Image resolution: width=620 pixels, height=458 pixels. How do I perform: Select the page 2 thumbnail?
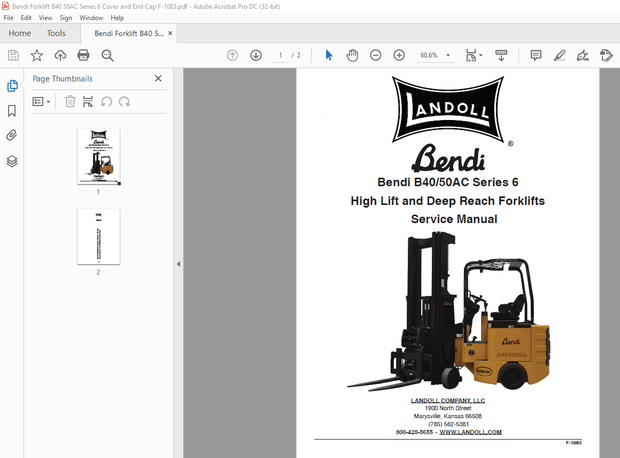(98, 237)
